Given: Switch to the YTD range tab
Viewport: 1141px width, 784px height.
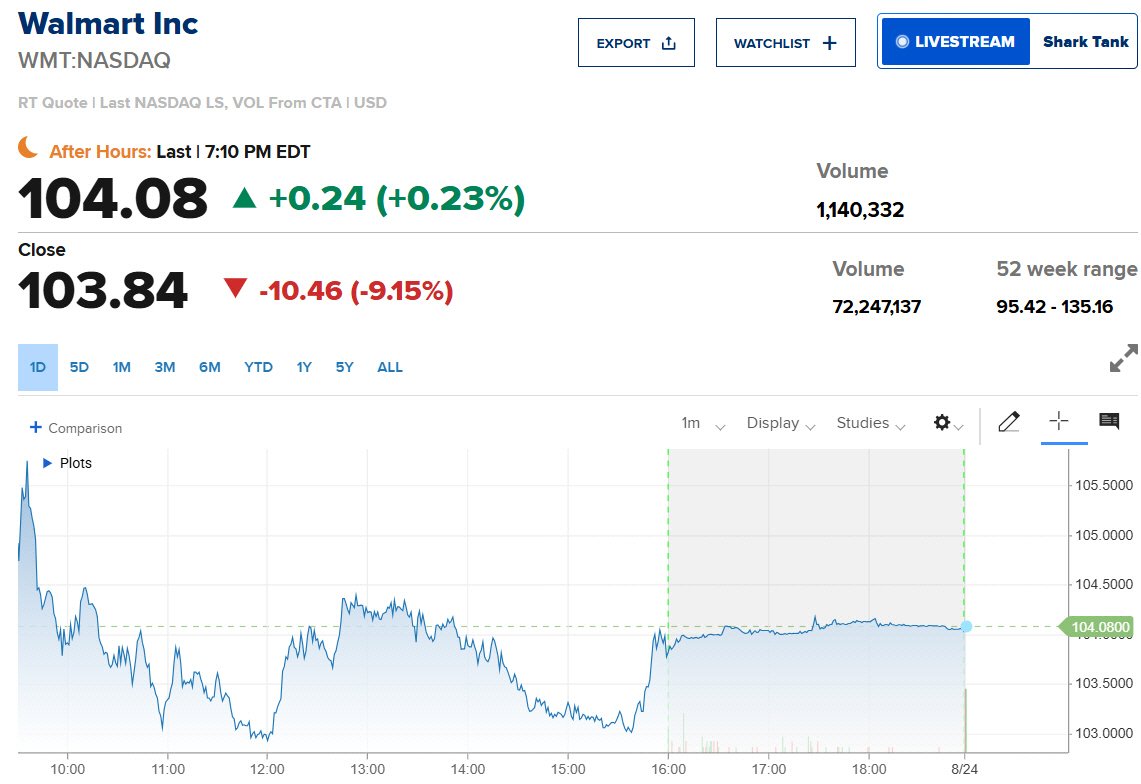Looking at the screenshot, I should 258,368.
